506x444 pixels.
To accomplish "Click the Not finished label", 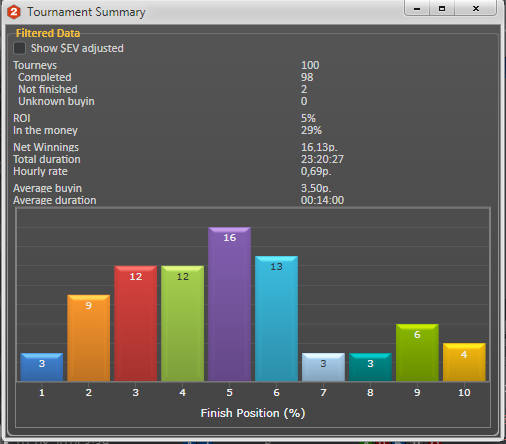I will (48, 89).
